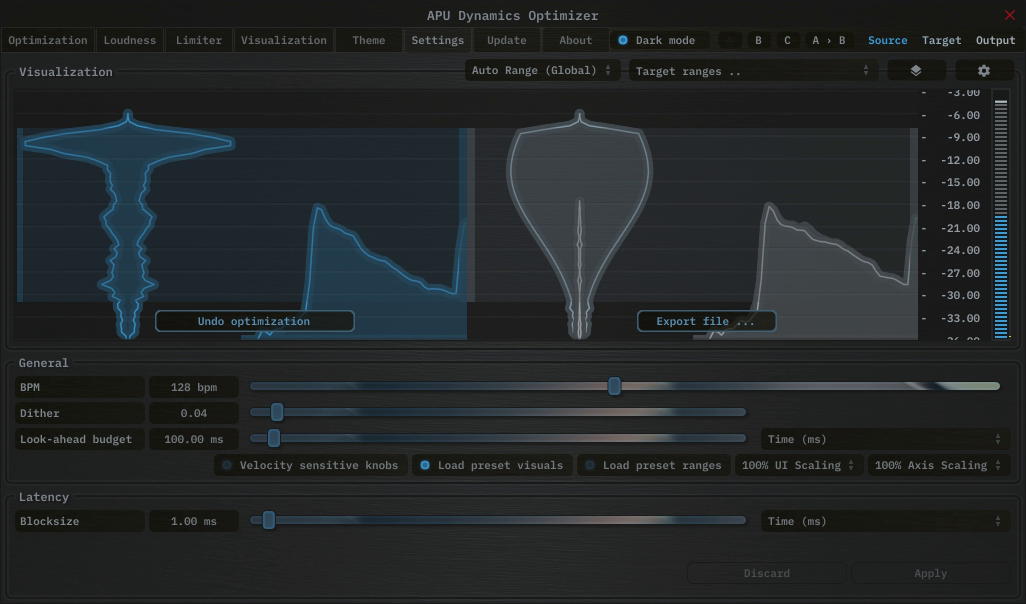Open the Loudness tab
This screenshot has height=604, width=1026.
click(130, 40)
